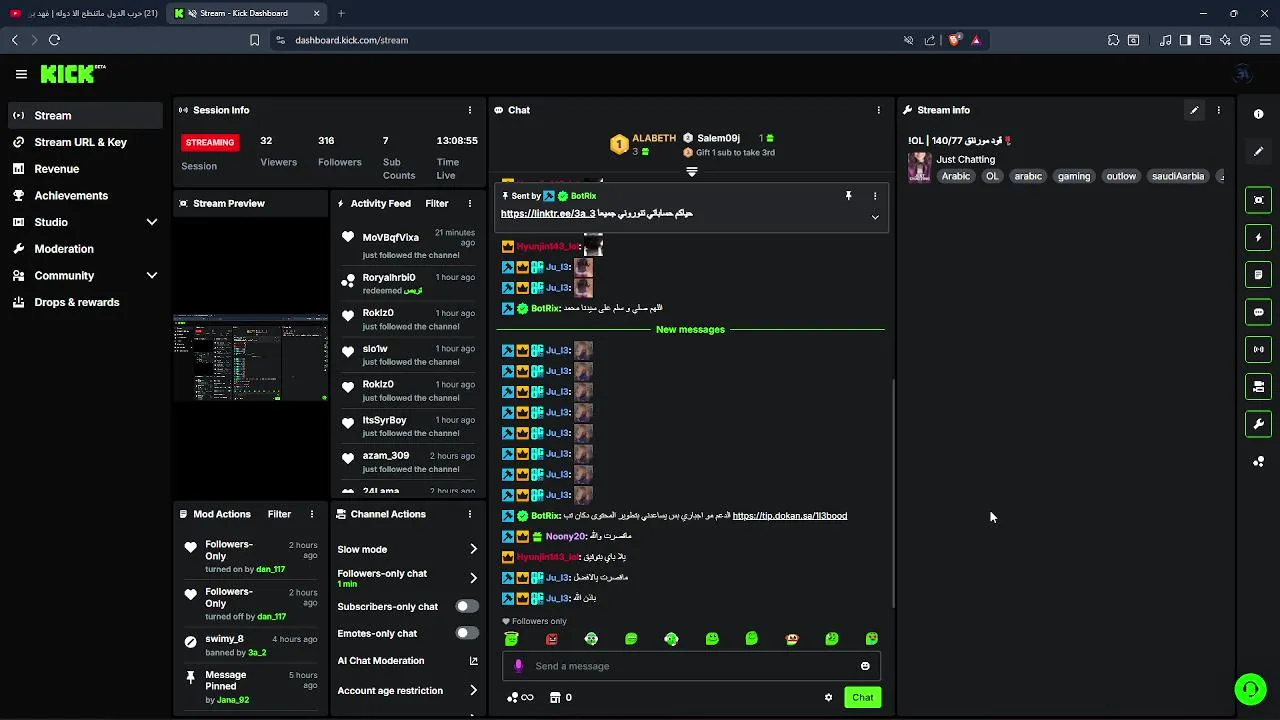Unpin the pinned BotRix message

point(848,196)
